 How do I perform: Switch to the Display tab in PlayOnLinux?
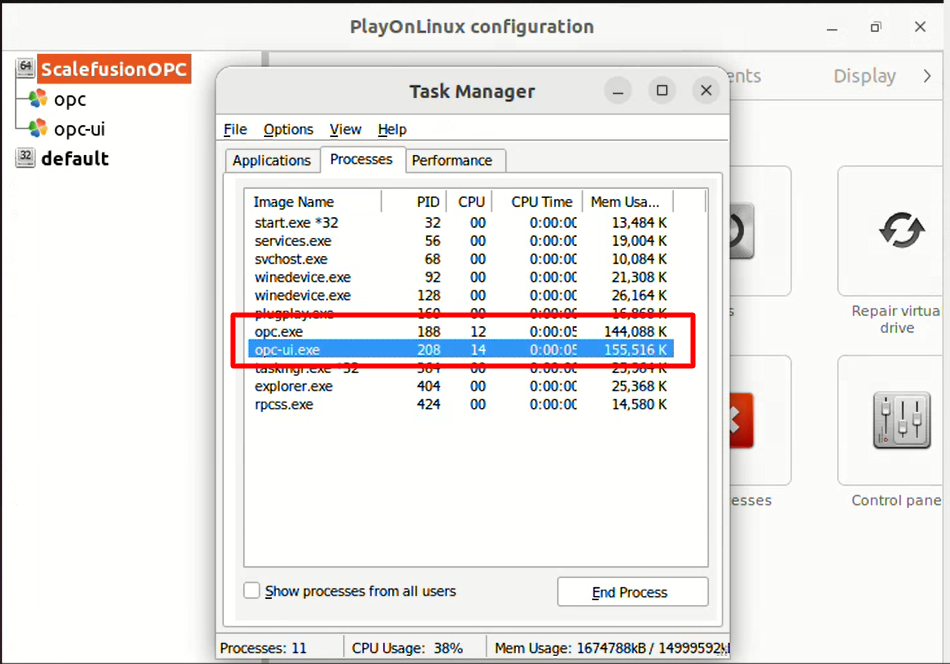(865, 76)
